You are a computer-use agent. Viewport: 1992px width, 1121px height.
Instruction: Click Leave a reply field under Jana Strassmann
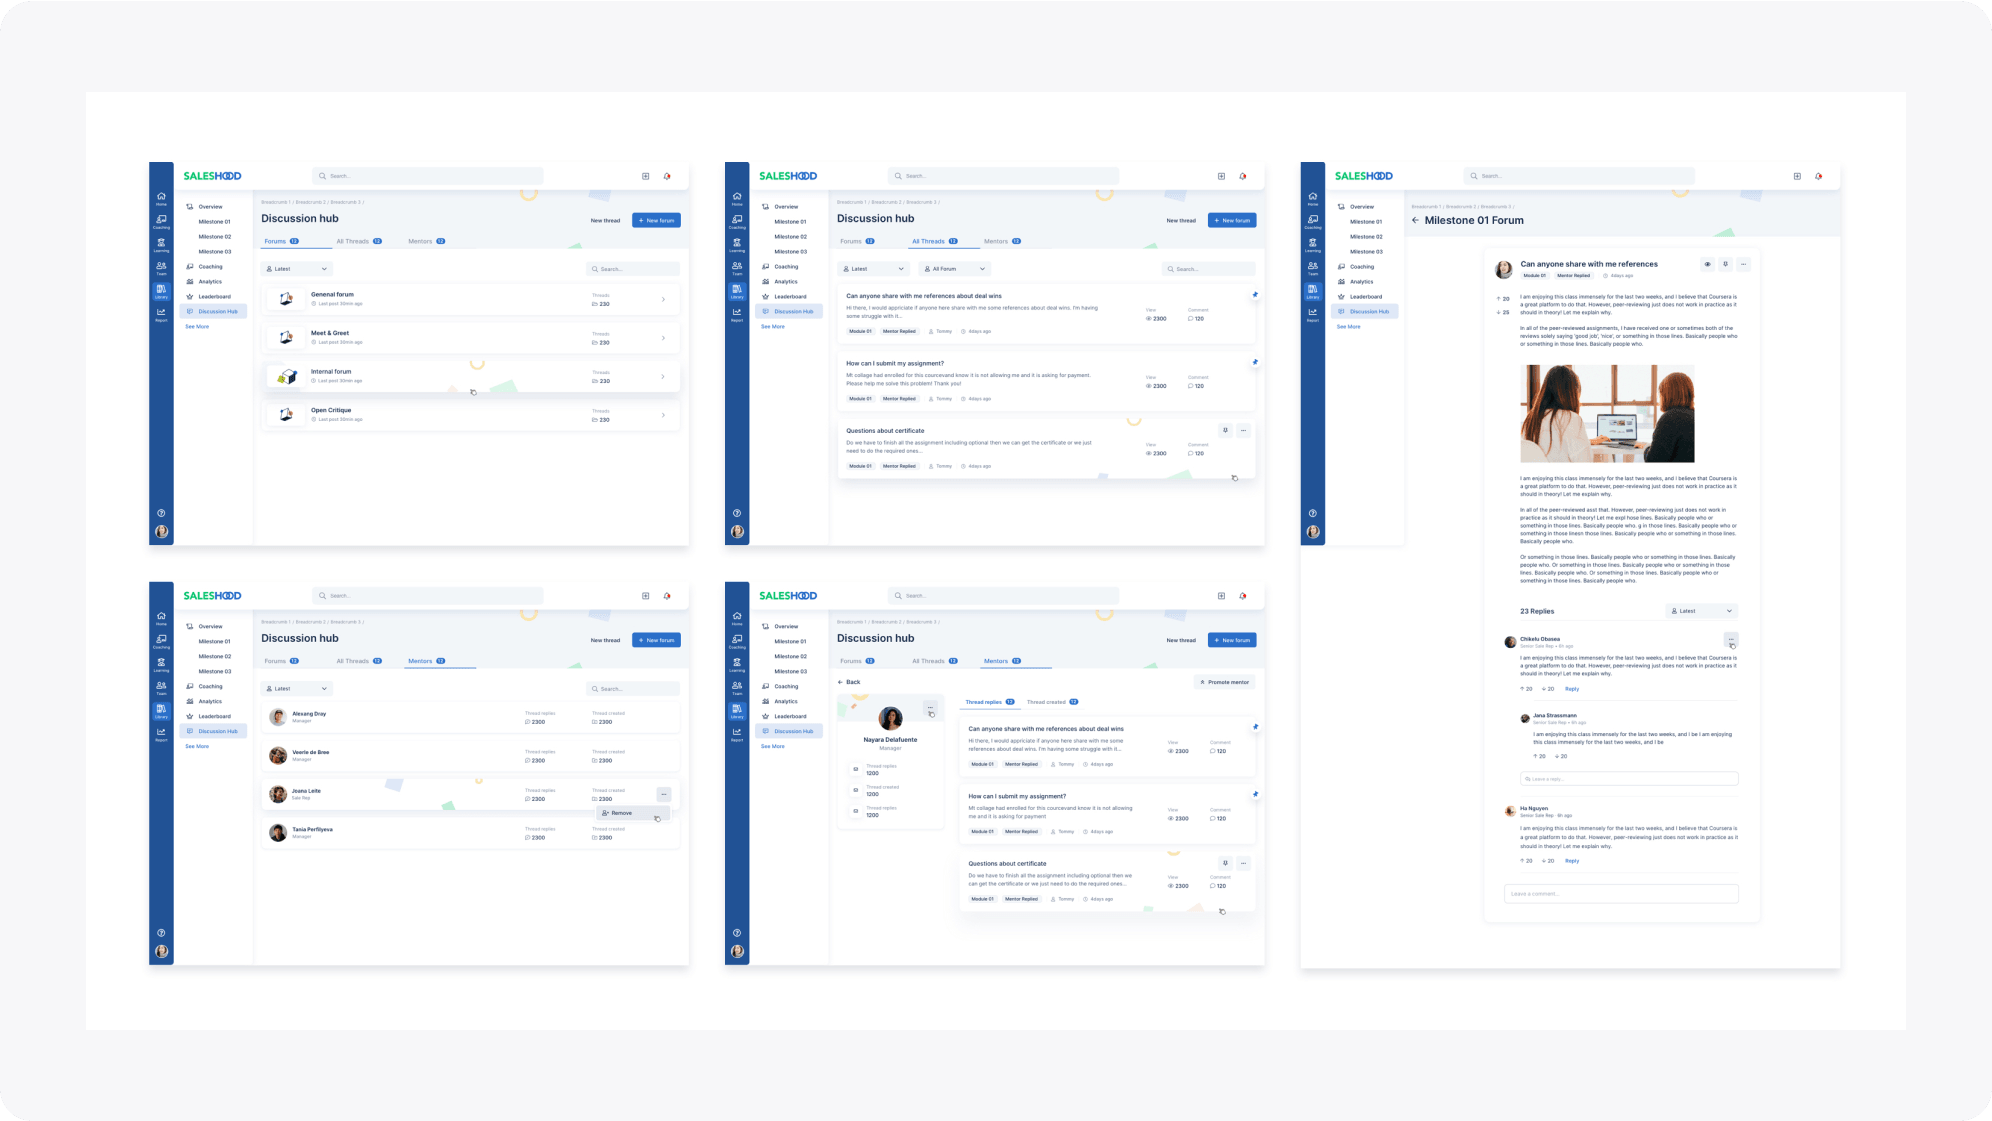pos(1628,779)
